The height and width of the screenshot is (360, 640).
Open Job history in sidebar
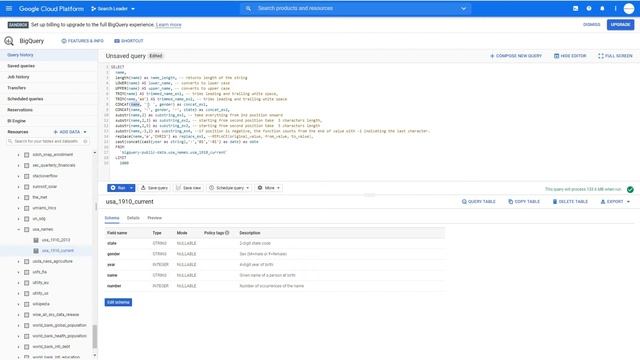click(49, 77)
